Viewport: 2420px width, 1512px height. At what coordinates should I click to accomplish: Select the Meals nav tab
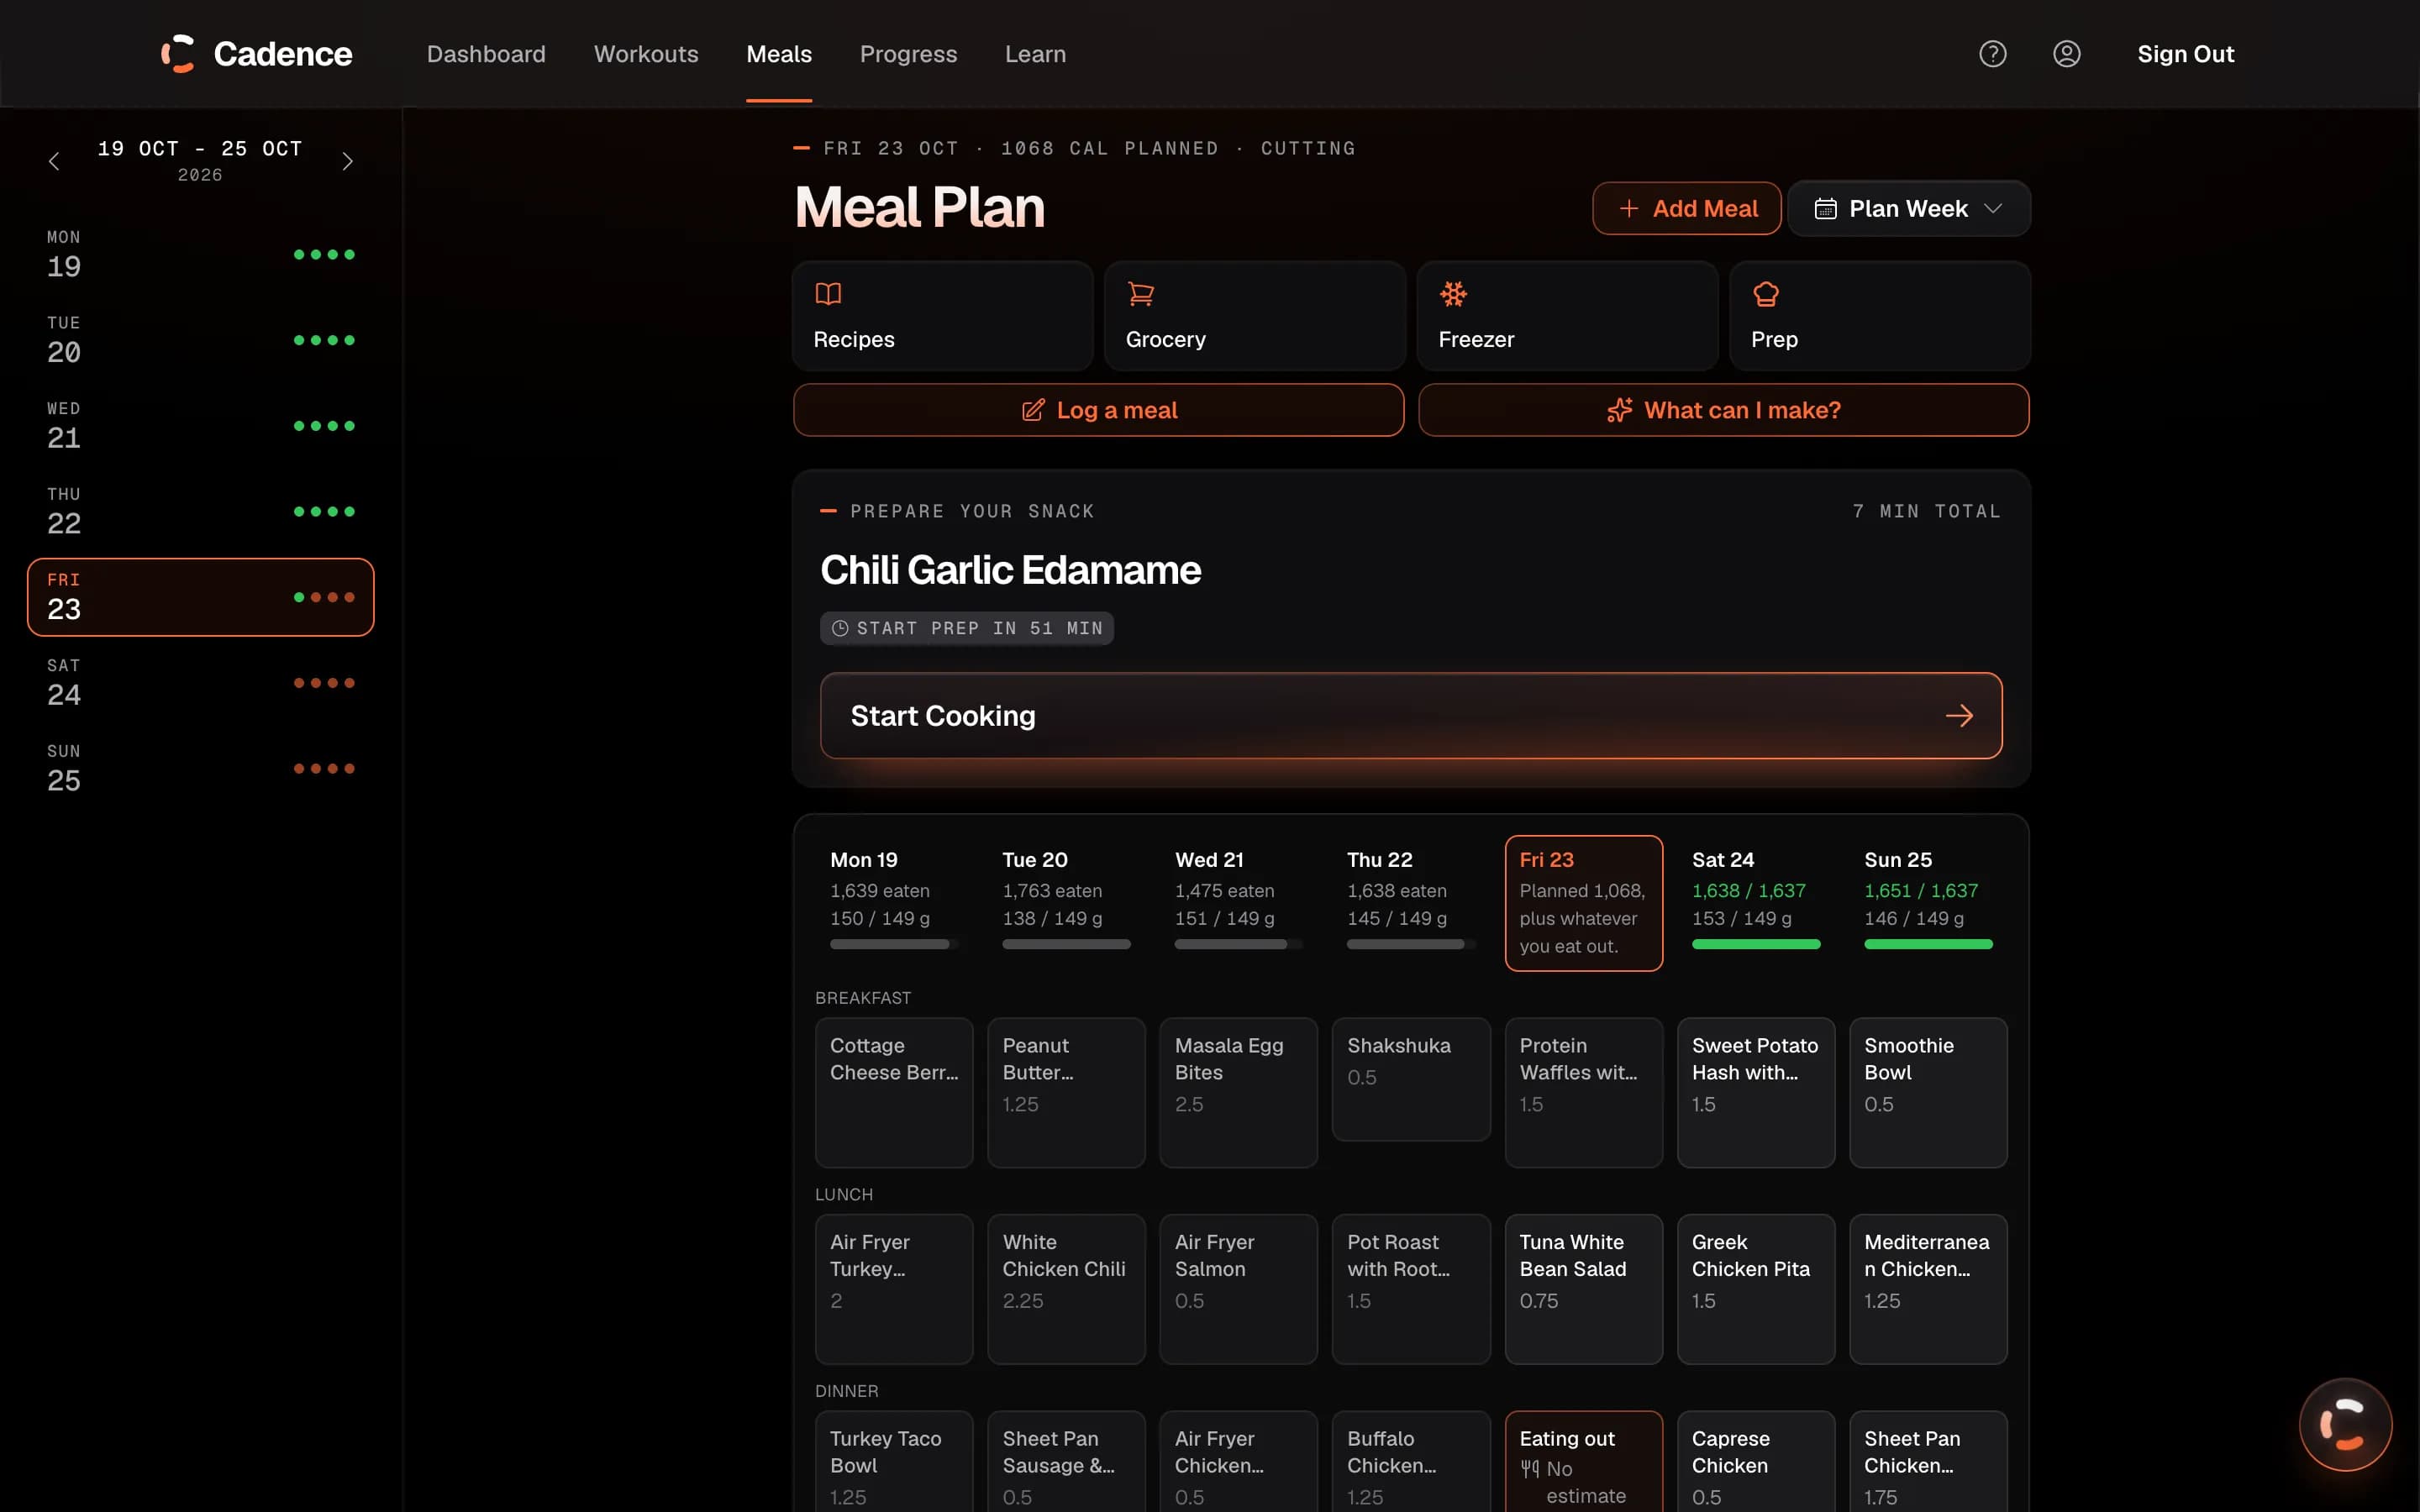pos(779,54)
